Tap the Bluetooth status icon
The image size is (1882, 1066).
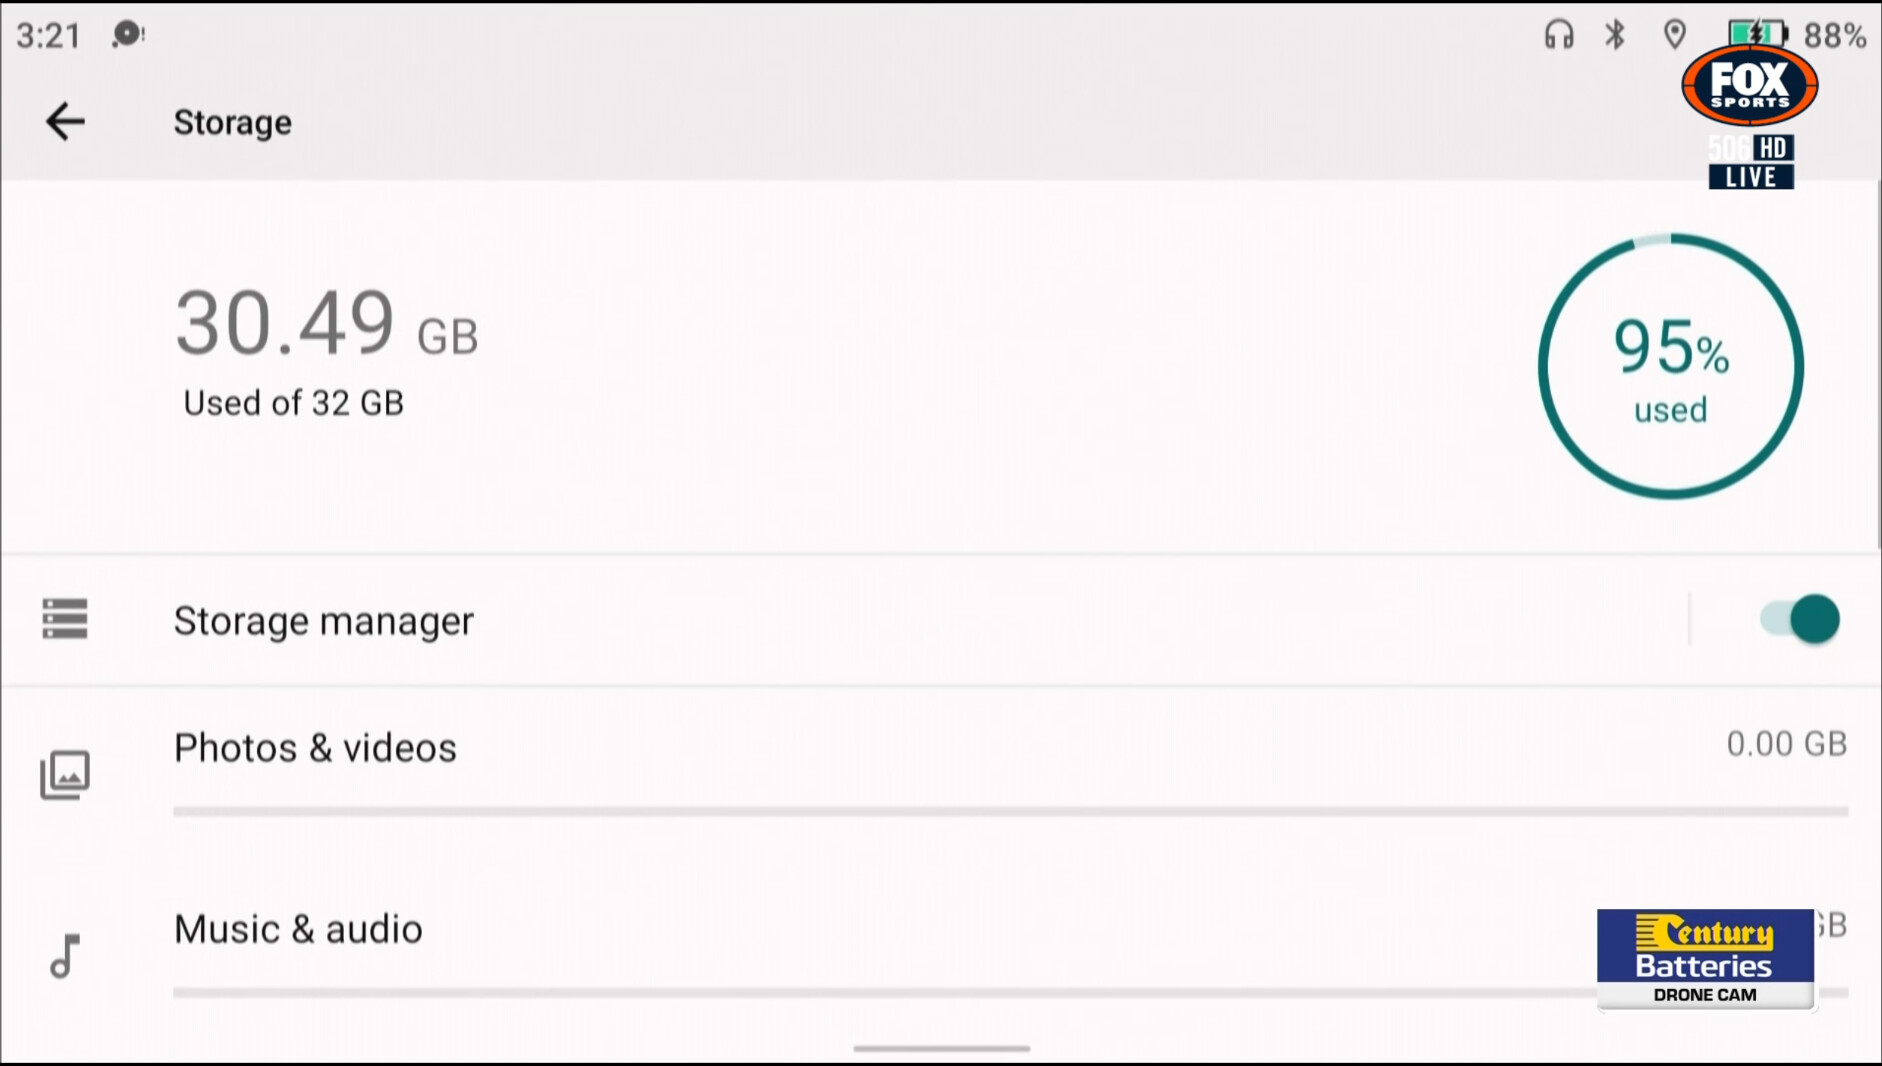click(x=1615, y=35)
